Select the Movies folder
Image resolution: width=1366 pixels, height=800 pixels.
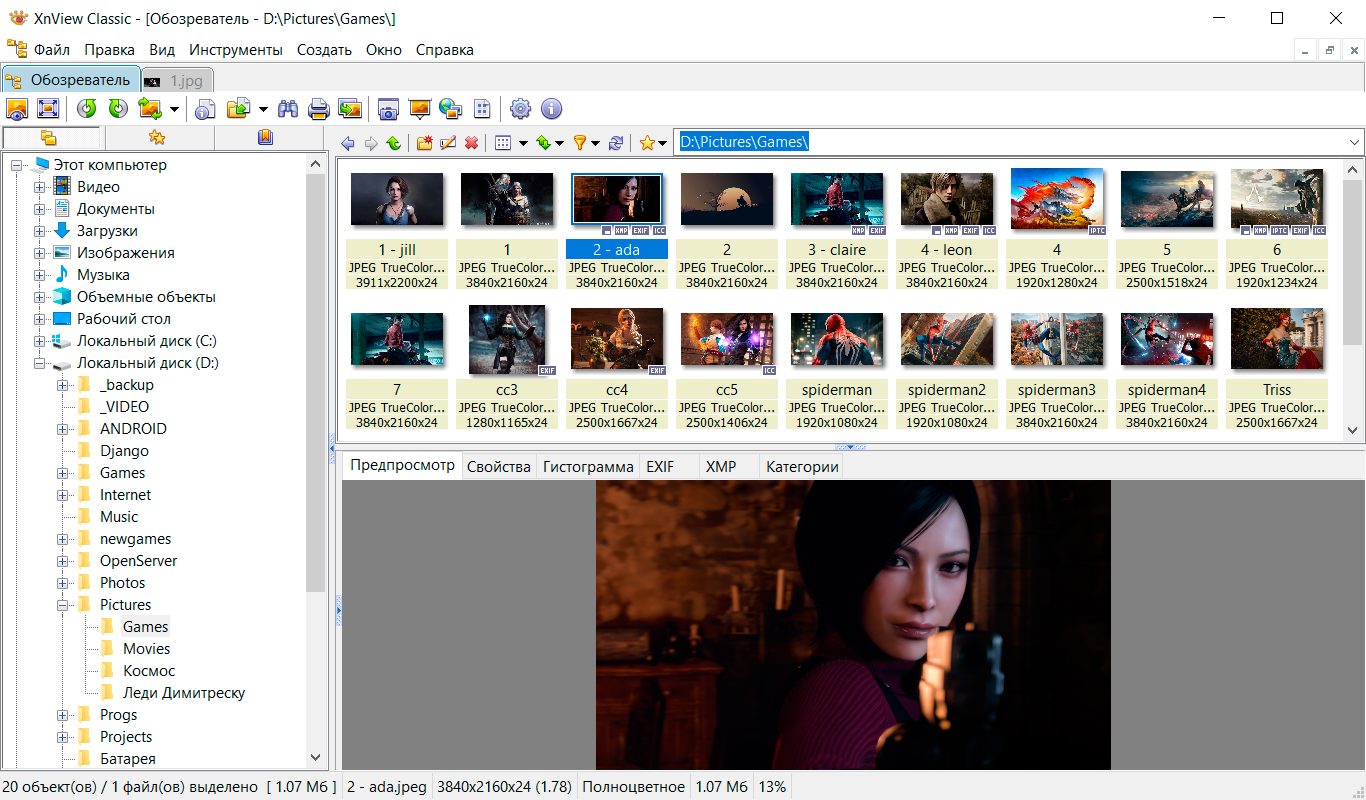point(146,649)
